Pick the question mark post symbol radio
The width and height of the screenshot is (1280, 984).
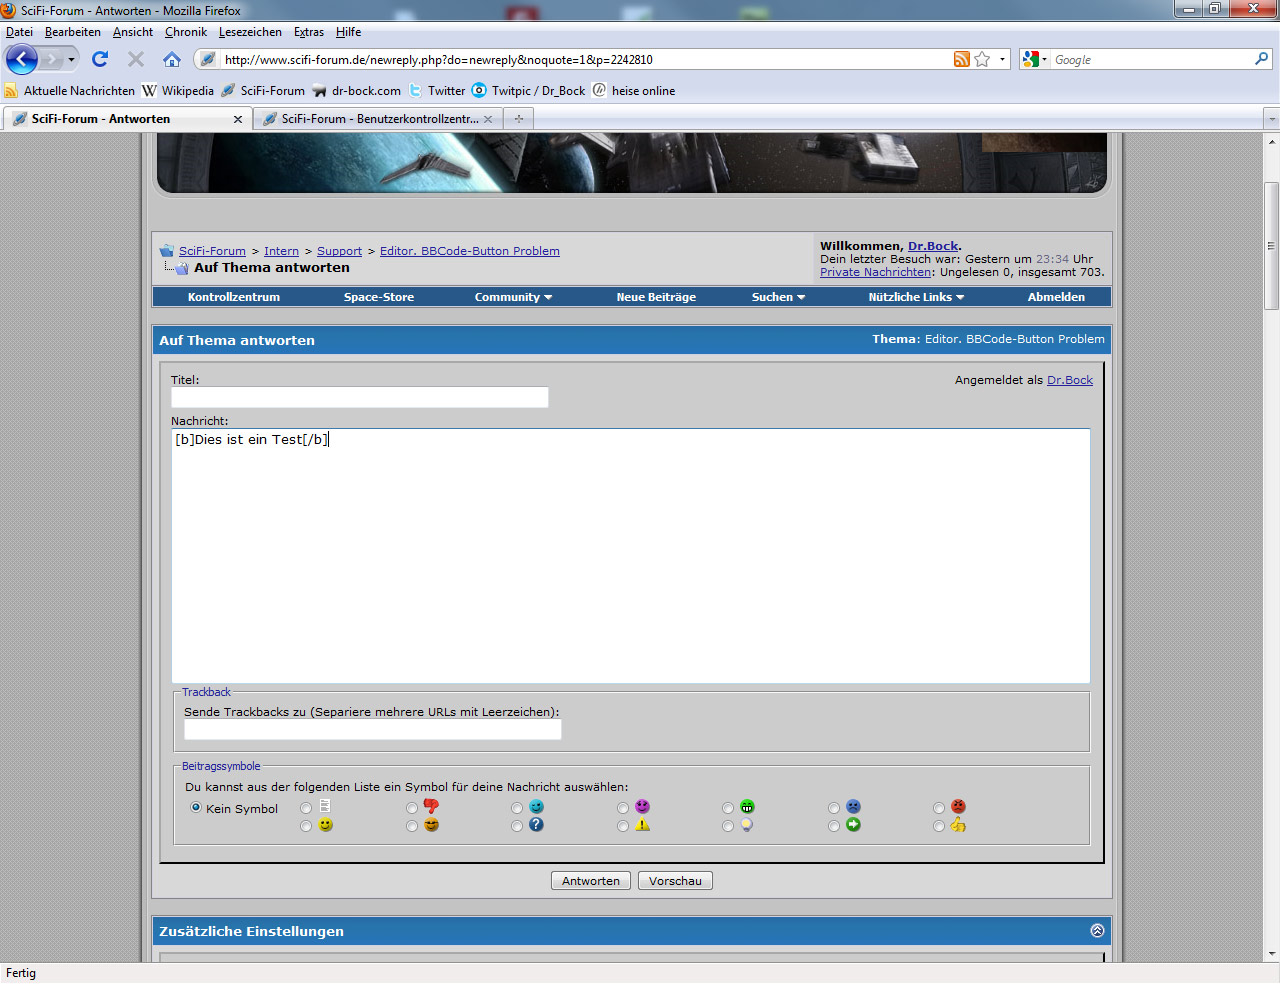point(517,826)
